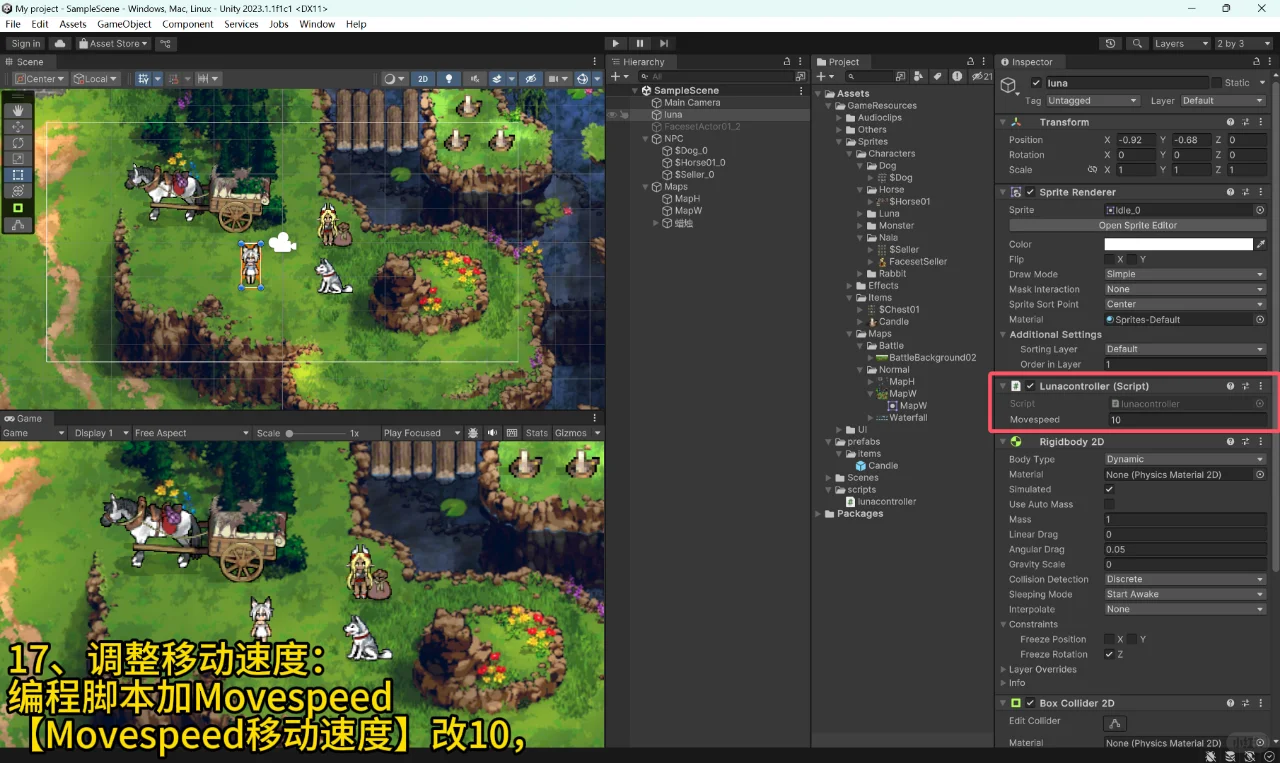
Task: Open the GameObject menu
Action: tap(124, 24)
